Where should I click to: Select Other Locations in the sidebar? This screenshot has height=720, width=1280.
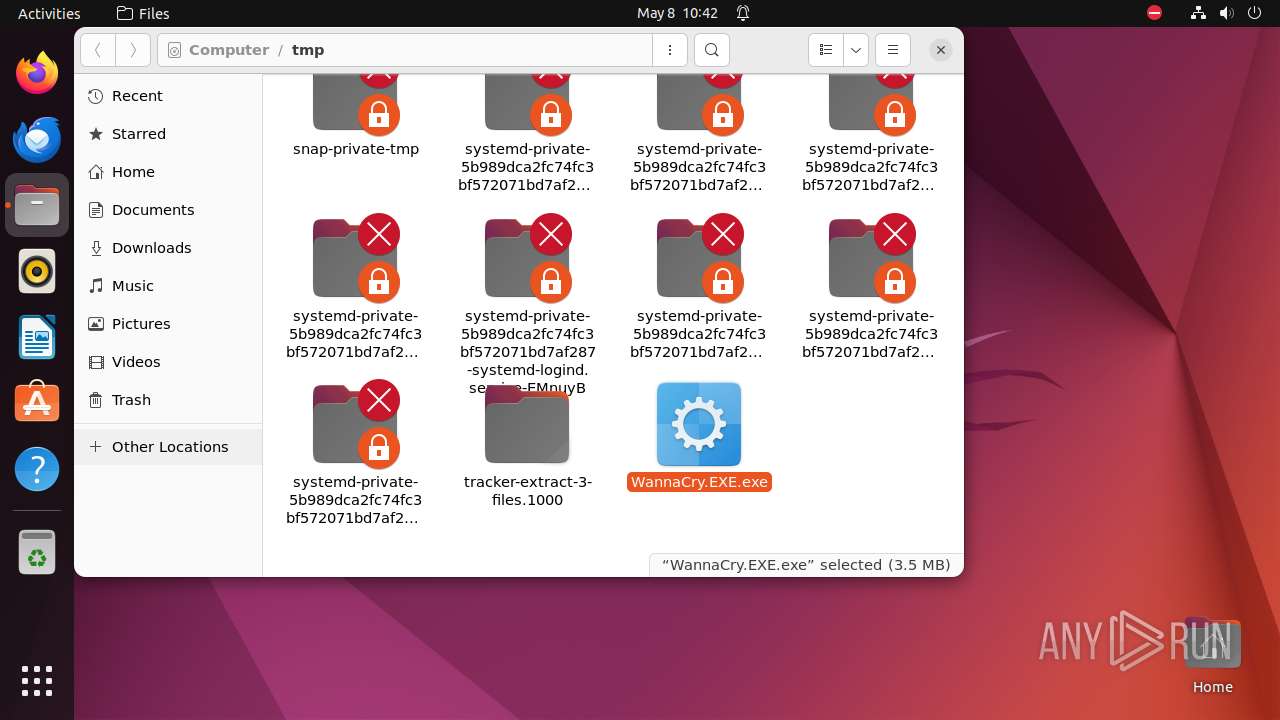[x=168, y=447]
